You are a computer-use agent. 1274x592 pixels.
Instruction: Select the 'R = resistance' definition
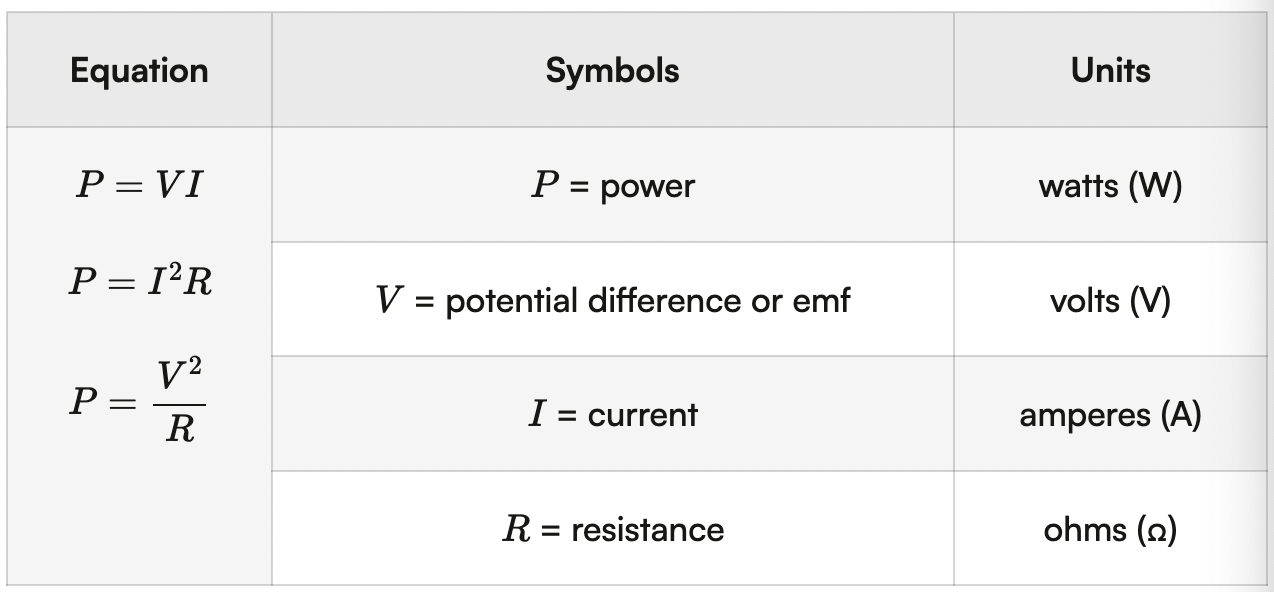612,529
